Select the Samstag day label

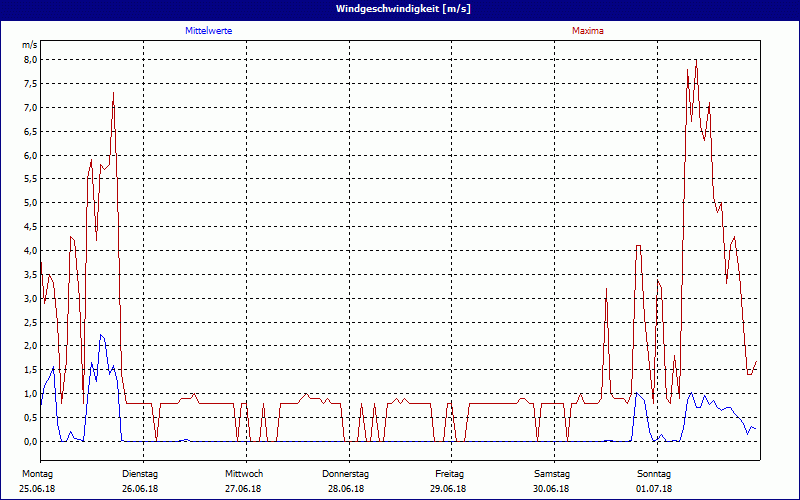pos(552,473)
